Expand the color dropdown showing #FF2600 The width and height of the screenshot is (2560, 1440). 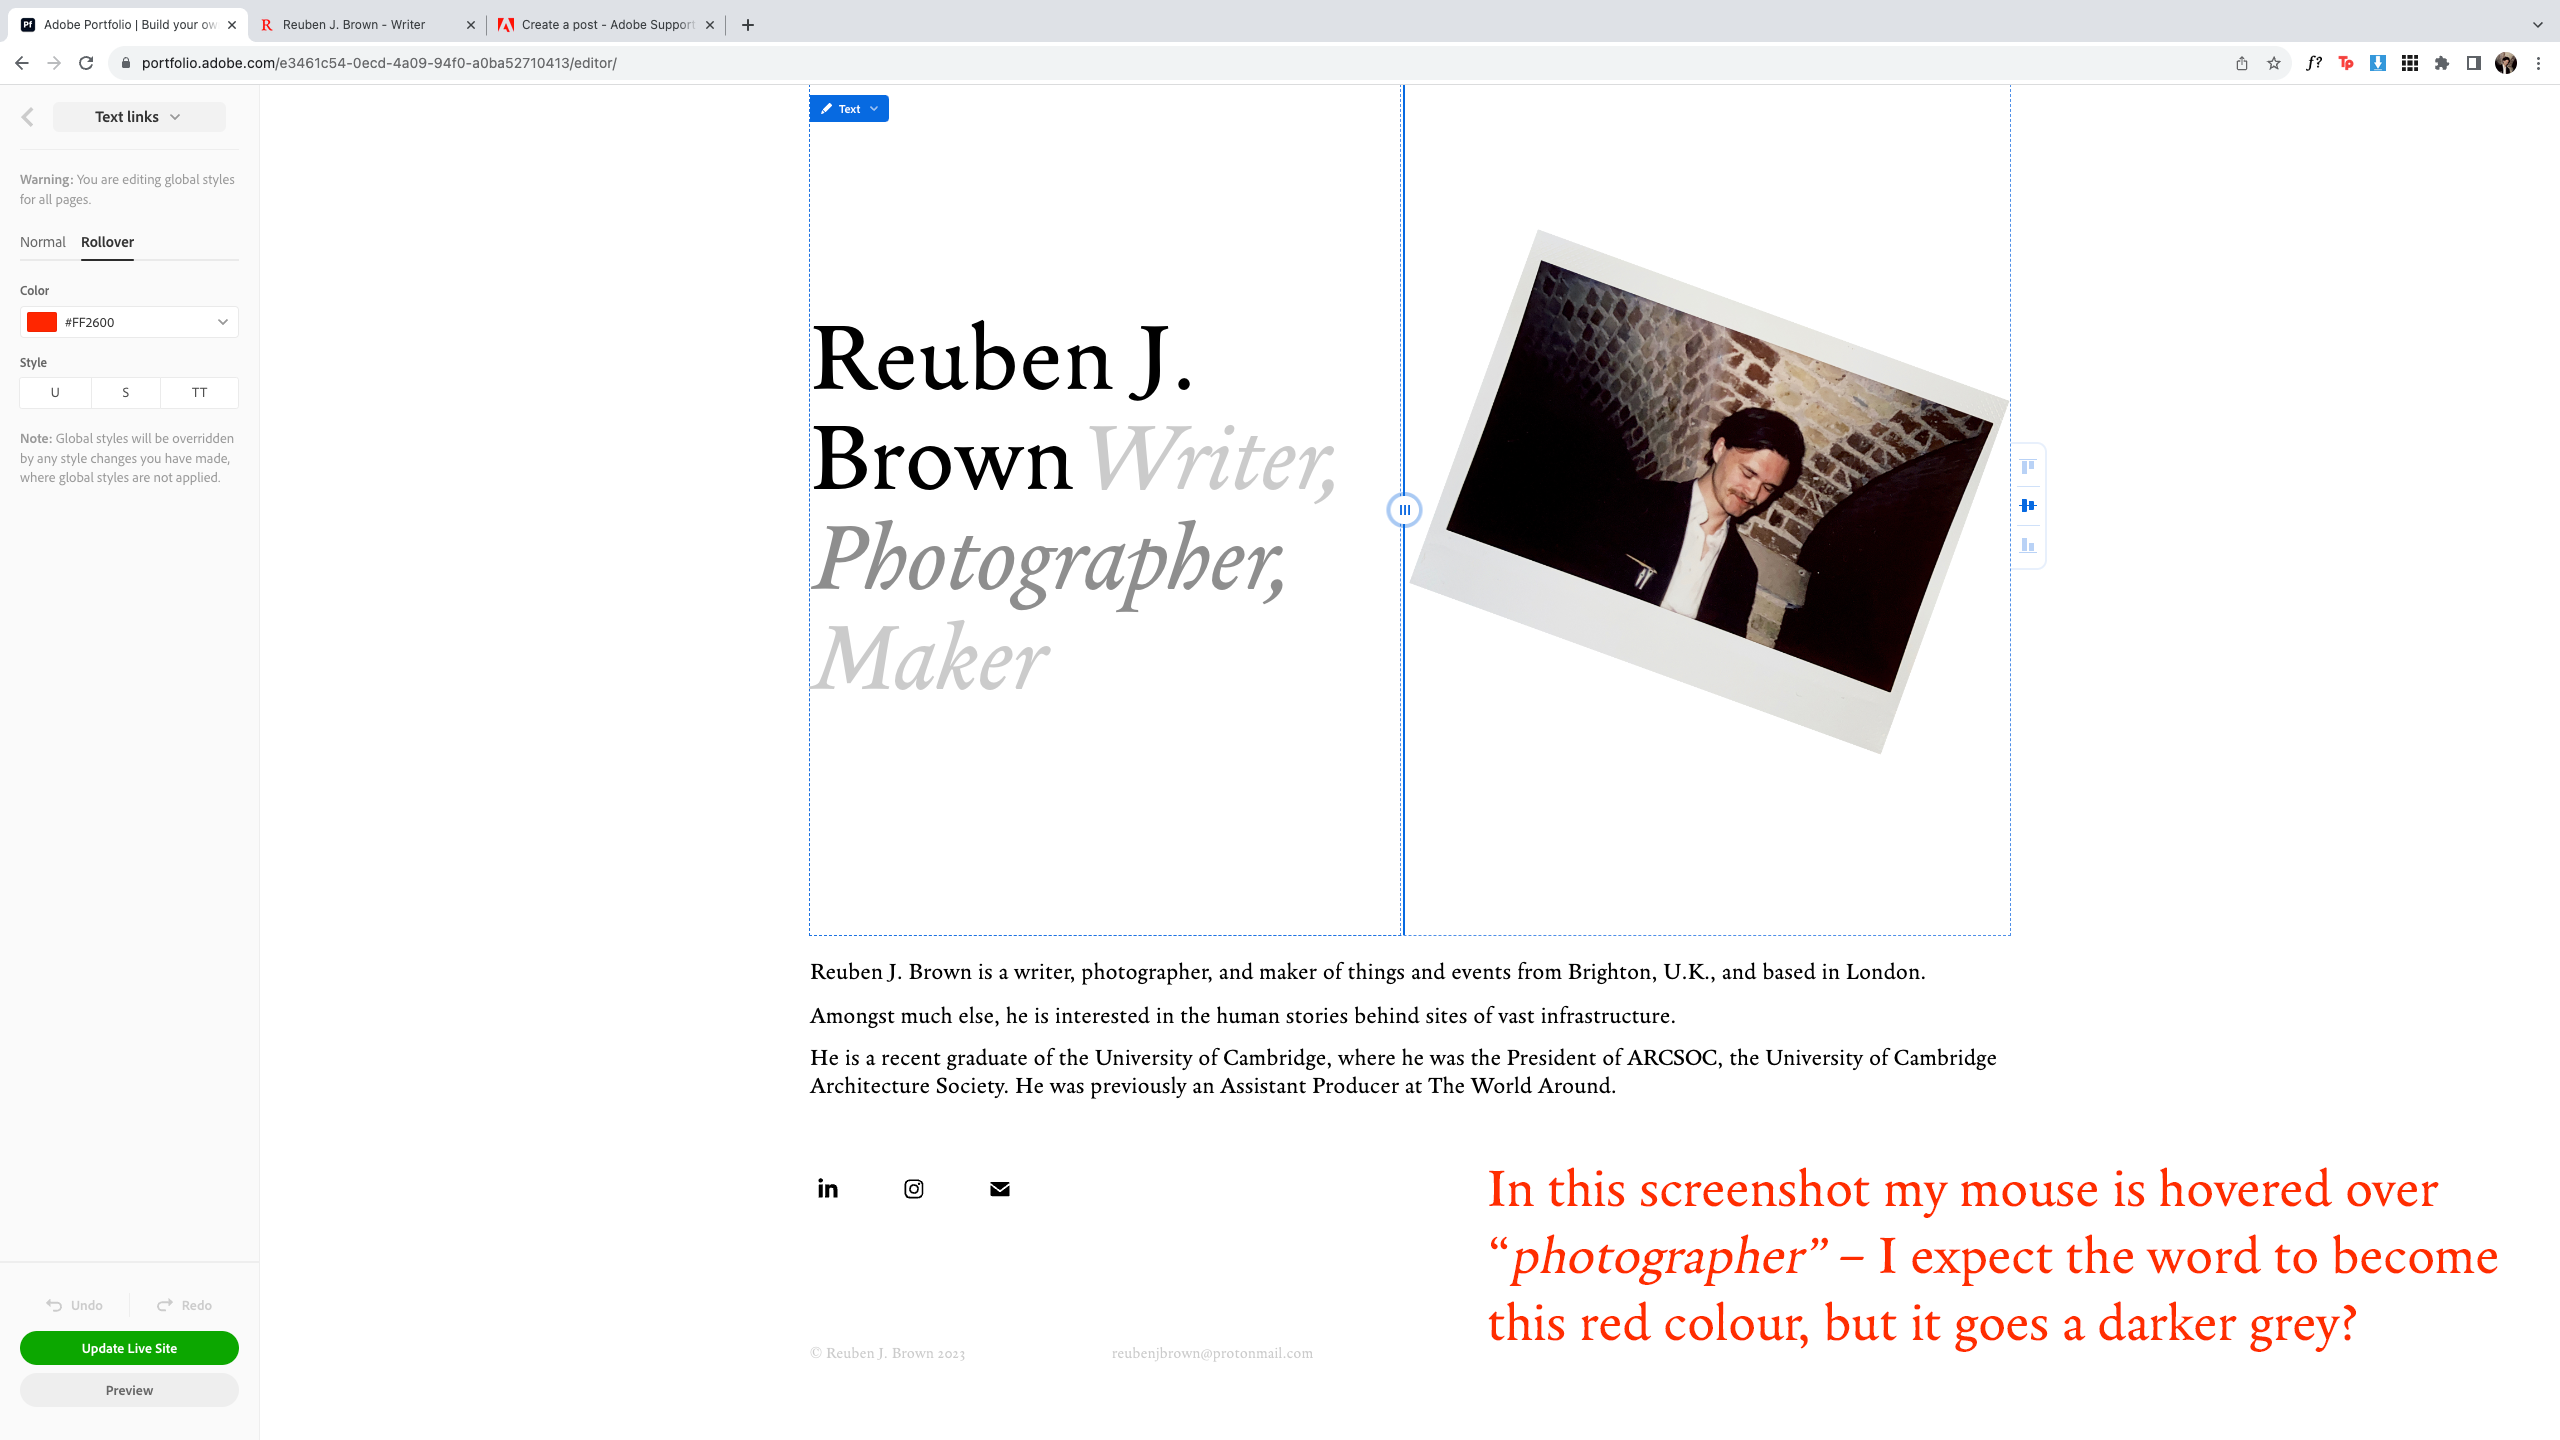pos(222,322)
